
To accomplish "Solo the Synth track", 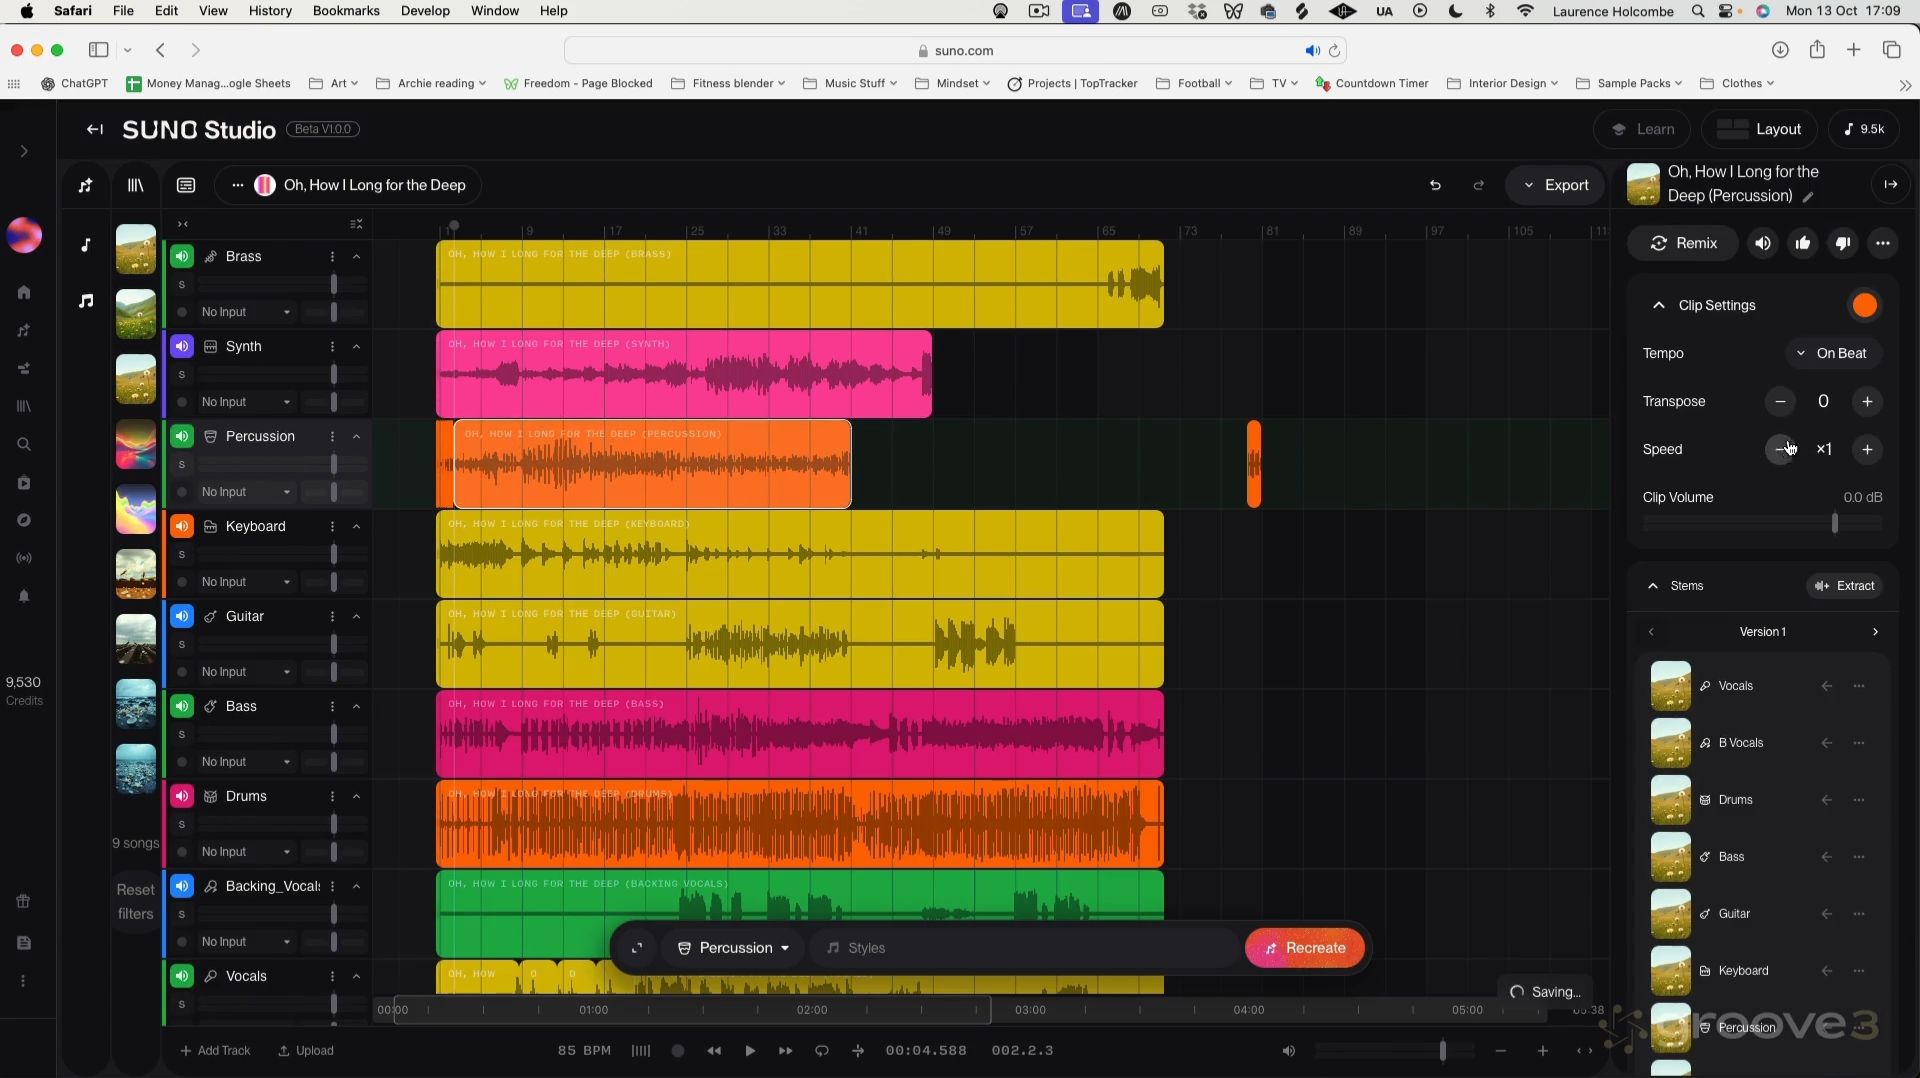I will [182, 375].
